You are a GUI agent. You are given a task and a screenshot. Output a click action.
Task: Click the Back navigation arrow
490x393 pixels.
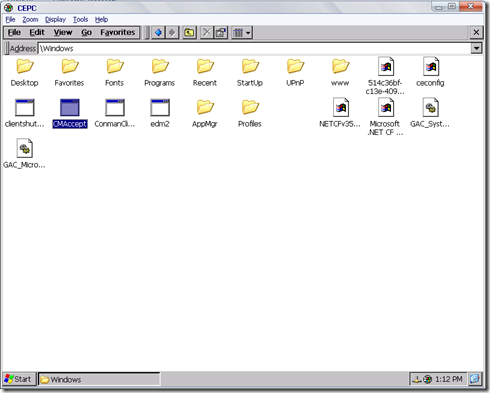click(x=158, y=33)
